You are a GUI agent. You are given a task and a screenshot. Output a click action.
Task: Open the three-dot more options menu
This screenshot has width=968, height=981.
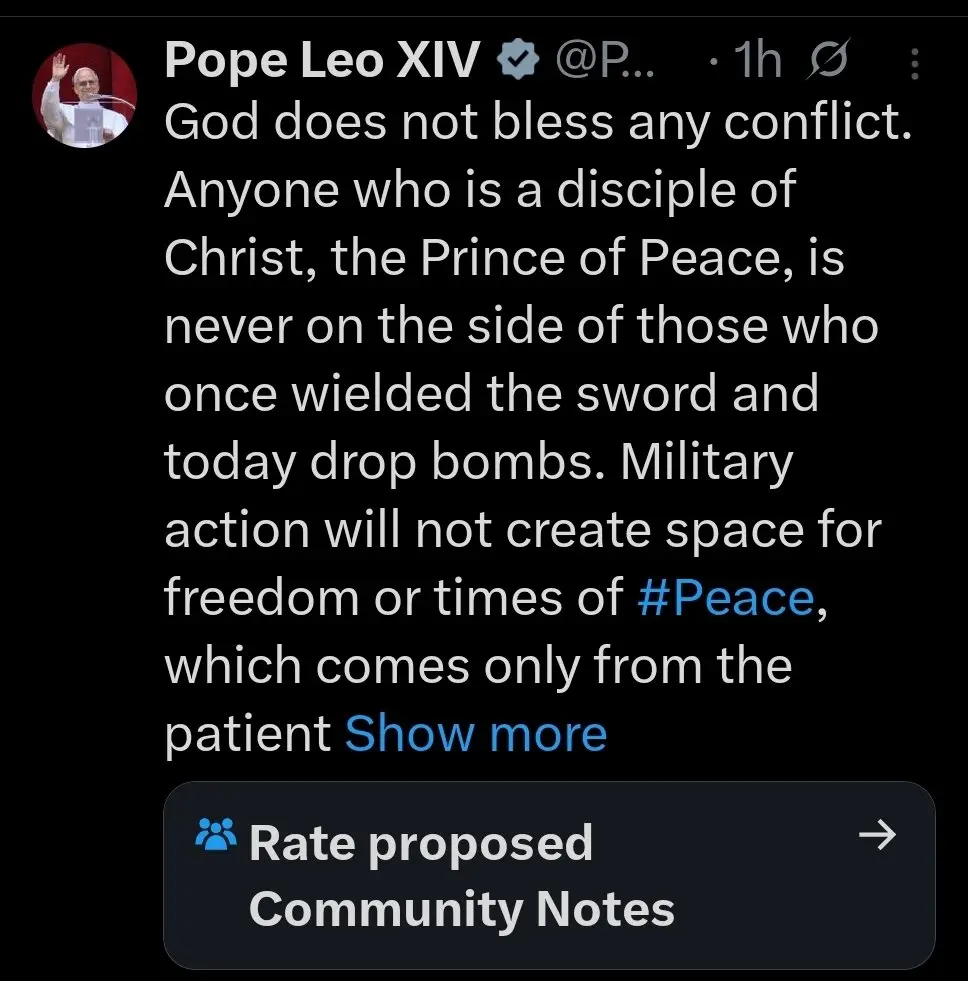point(914,64)
